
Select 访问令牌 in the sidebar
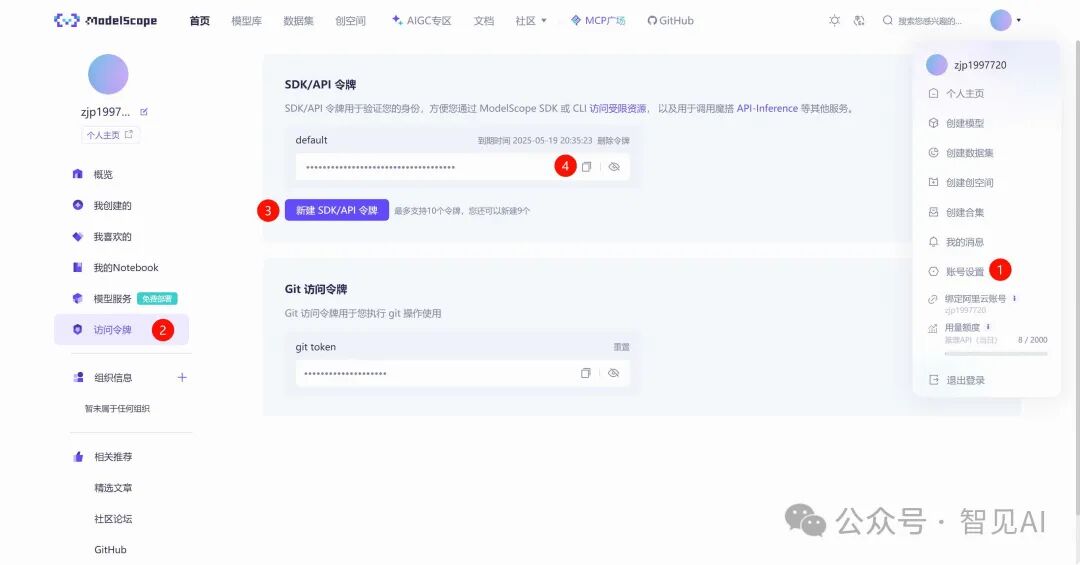tap(121, 329)
